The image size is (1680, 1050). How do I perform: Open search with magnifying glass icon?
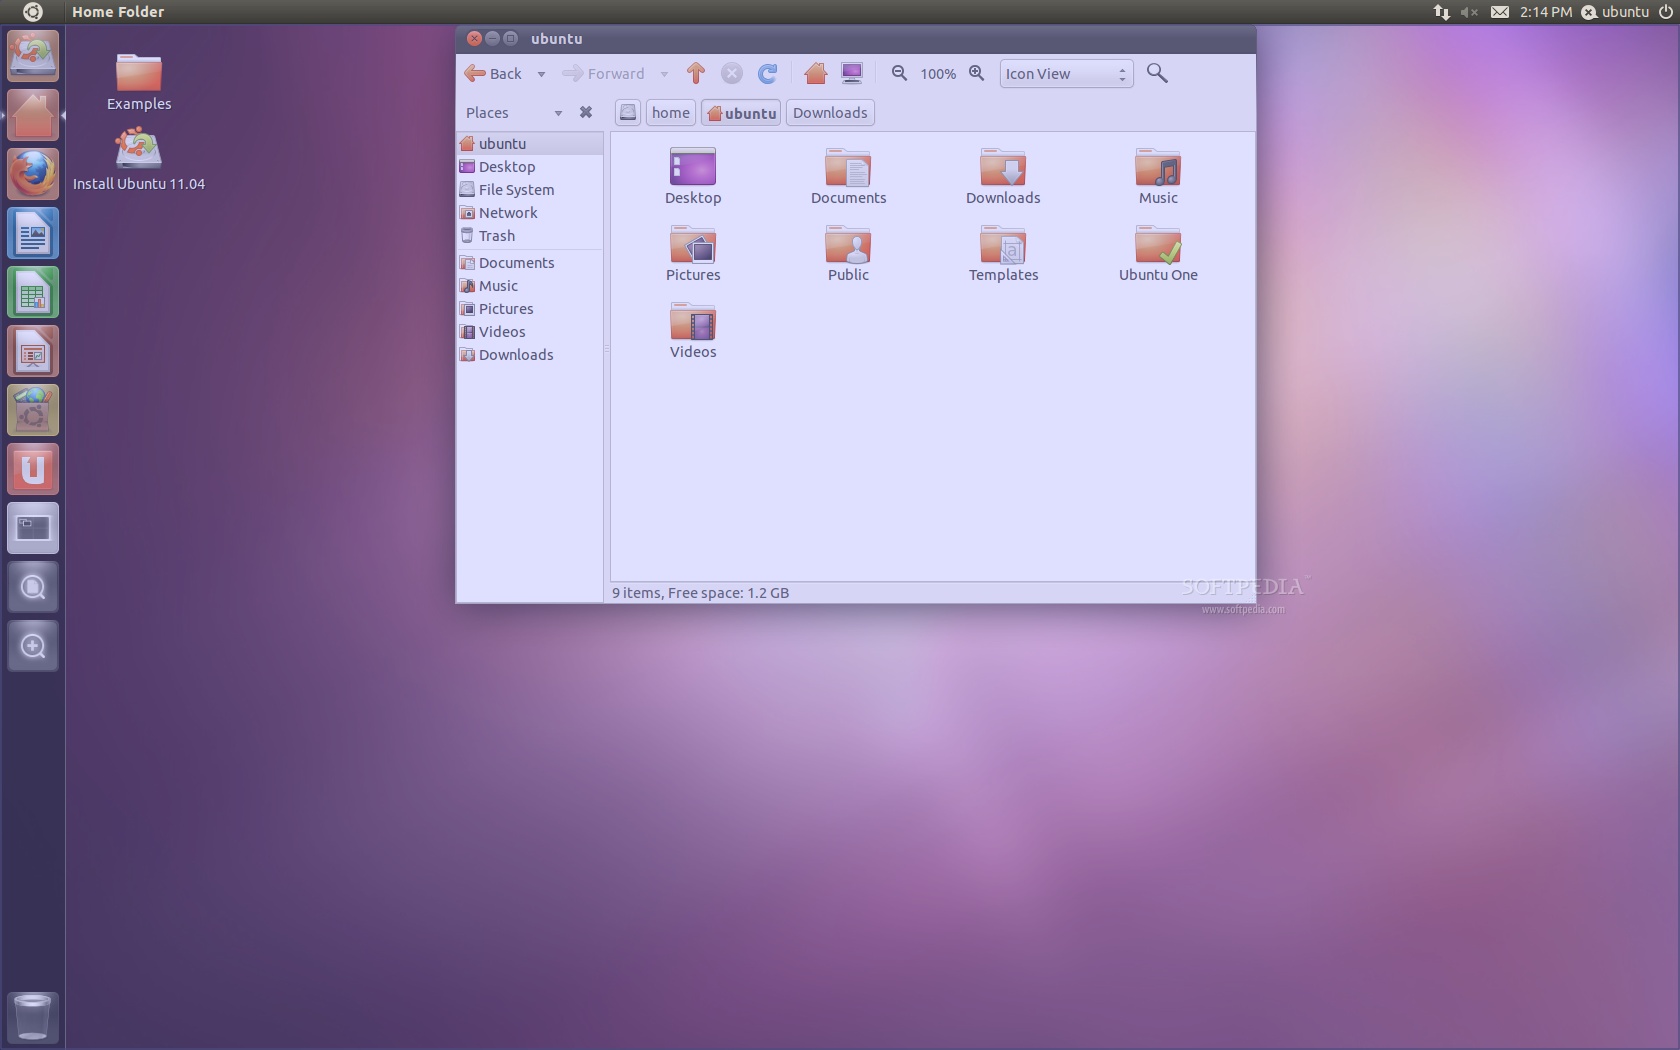[1157, 73]
